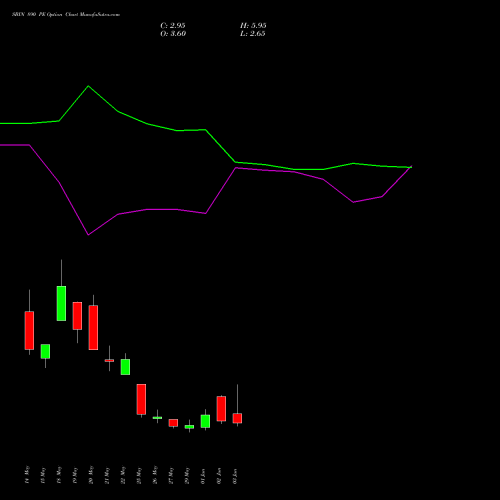Click the lowest trough of the purple line
Viewport: 500px width, 500px height.
[88, 235]
